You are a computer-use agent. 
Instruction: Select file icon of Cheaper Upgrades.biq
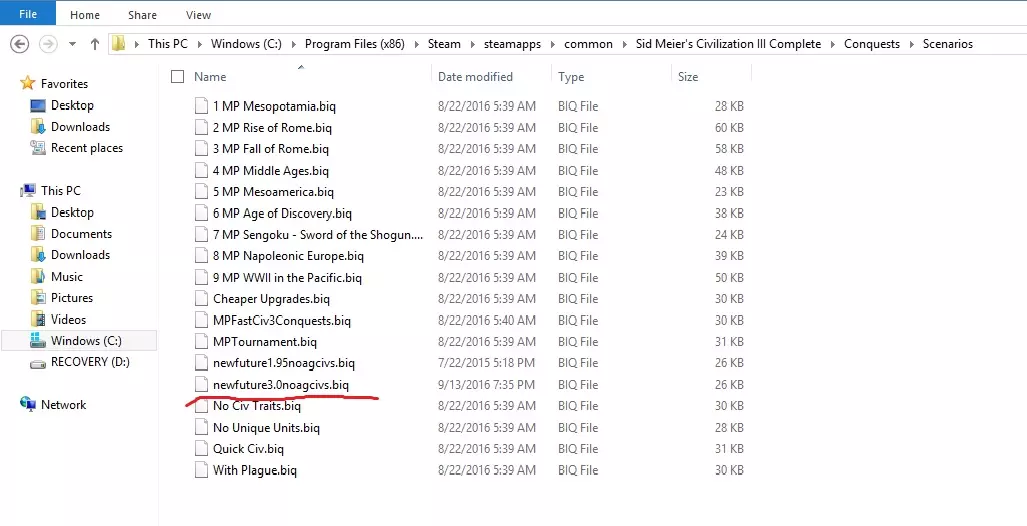[x=201, y=299]
